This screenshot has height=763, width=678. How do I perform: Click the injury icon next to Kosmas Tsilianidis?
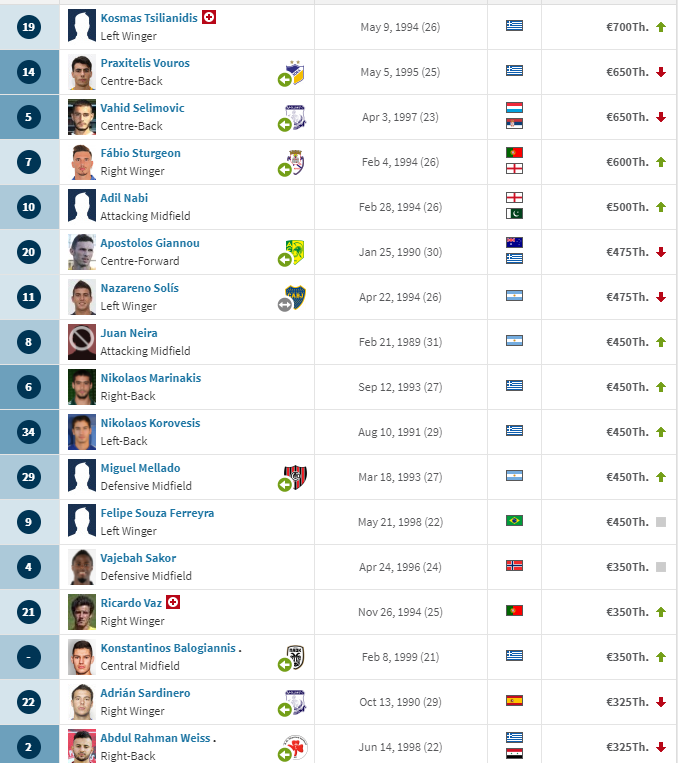[209, 18]
